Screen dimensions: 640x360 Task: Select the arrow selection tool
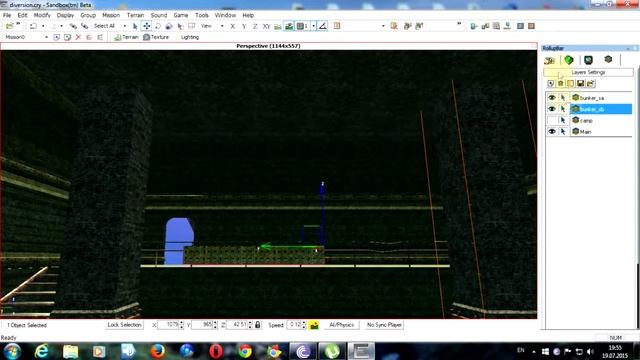coord(135,26)
